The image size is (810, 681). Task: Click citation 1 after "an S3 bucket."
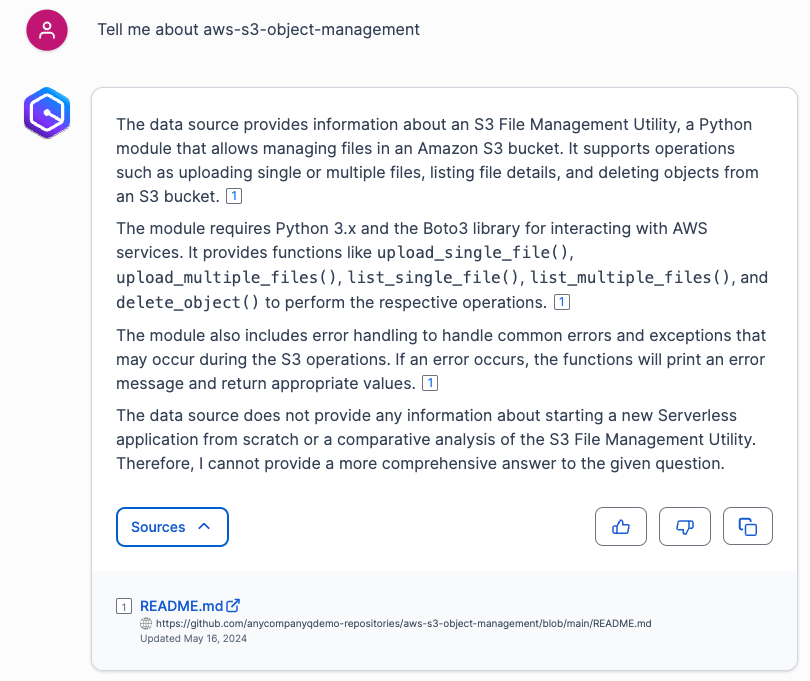coord(234,196)
